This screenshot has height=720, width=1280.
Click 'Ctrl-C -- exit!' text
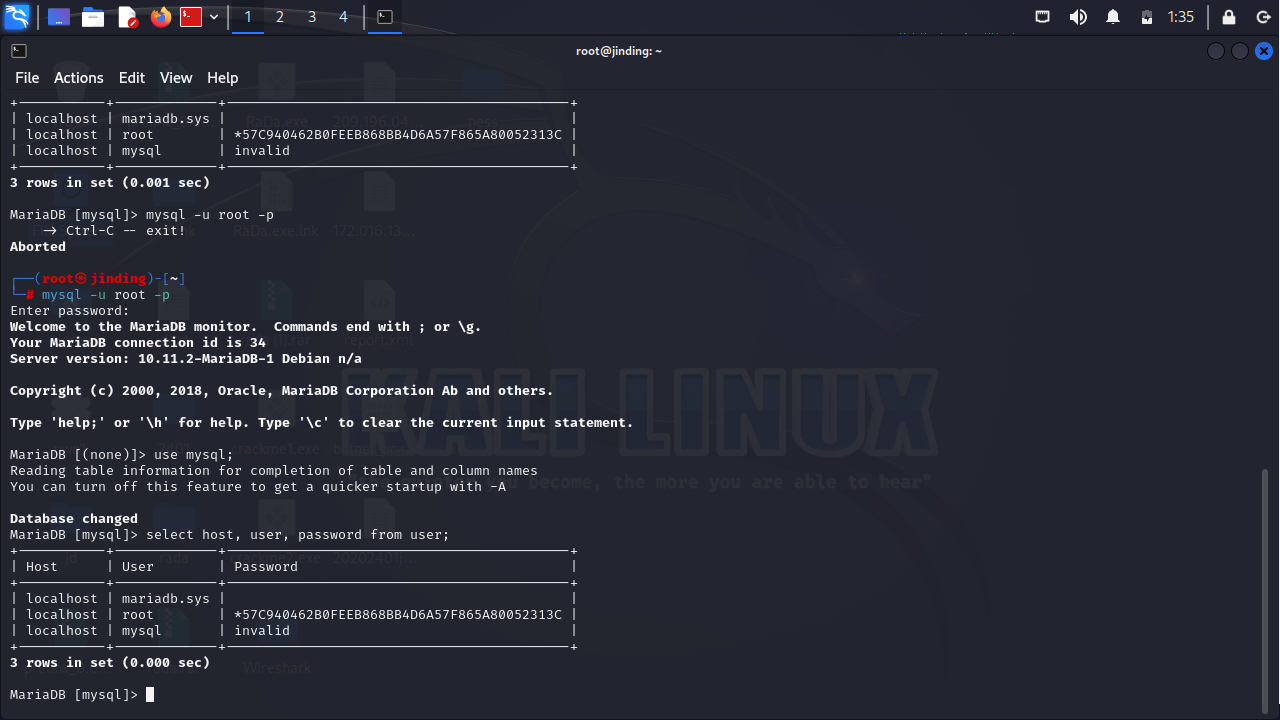click(126, 231)
